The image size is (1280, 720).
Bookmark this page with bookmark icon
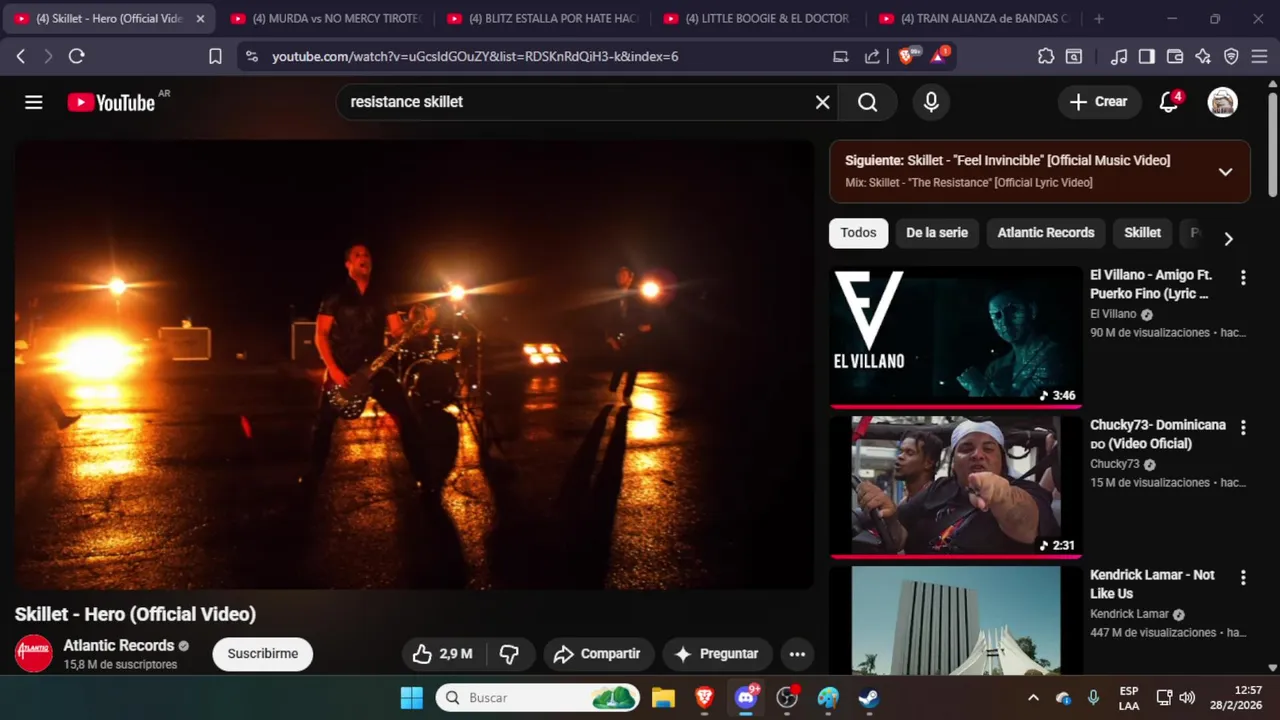pos(215,57)
